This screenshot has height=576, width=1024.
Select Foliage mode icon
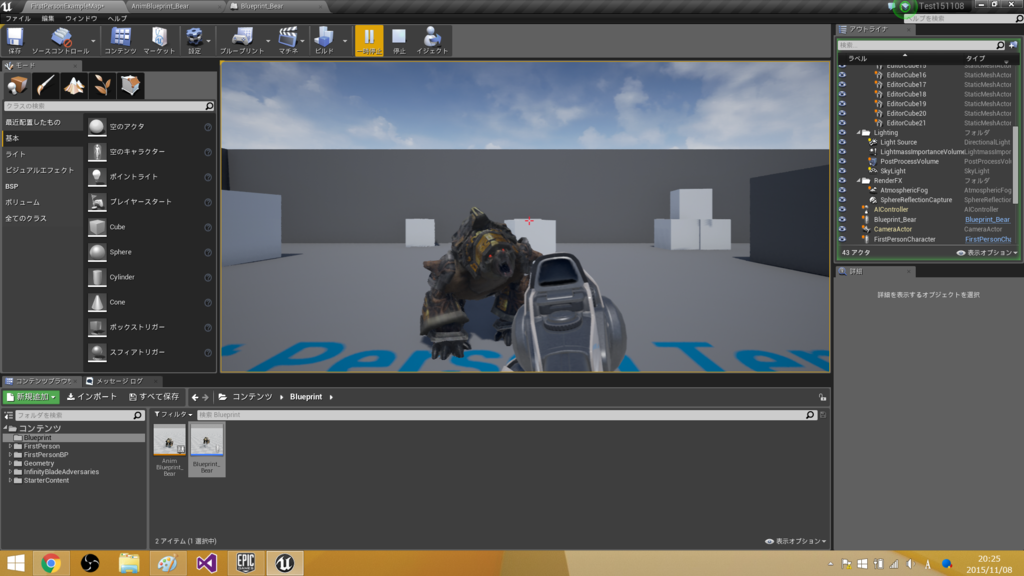click(103, 85)
